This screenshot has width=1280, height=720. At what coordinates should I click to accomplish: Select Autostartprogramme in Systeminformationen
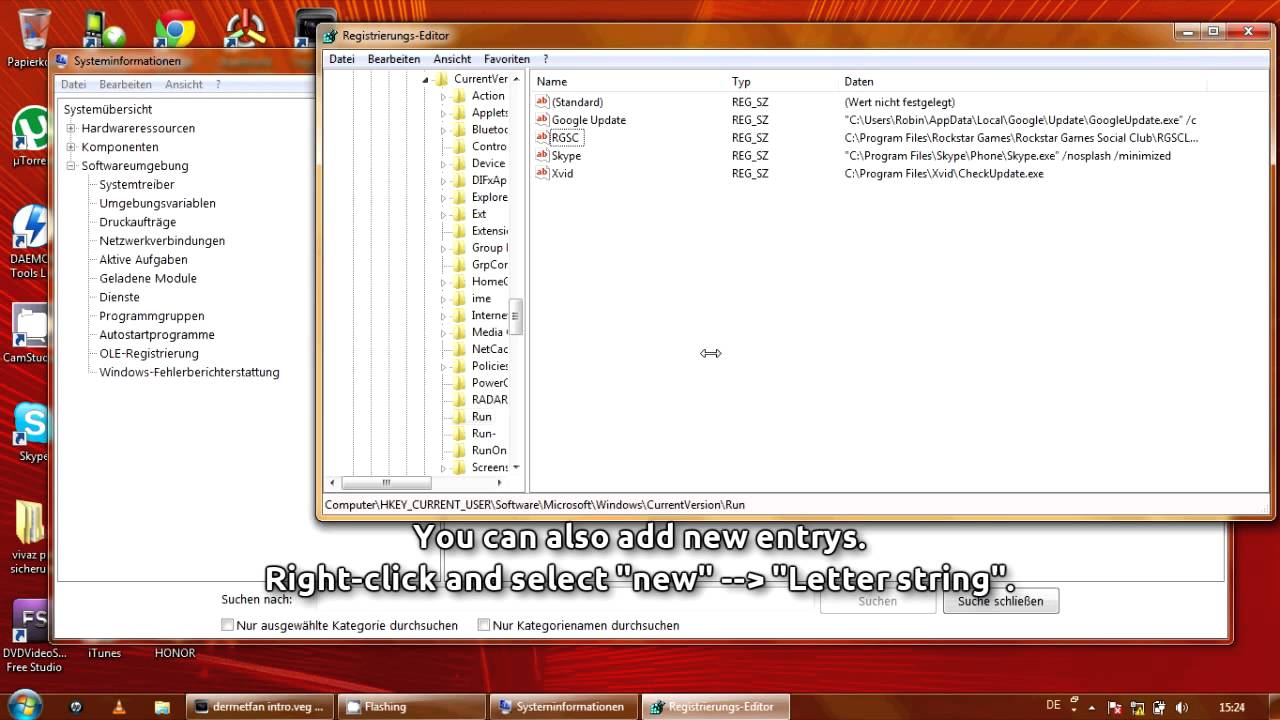click(x=157, y=335)
